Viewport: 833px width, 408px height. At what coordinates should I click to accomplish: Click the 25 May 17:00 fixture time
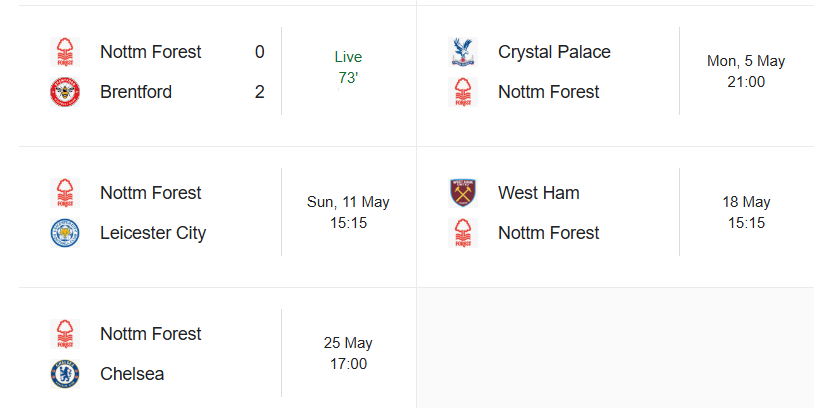tap(348, 353)
